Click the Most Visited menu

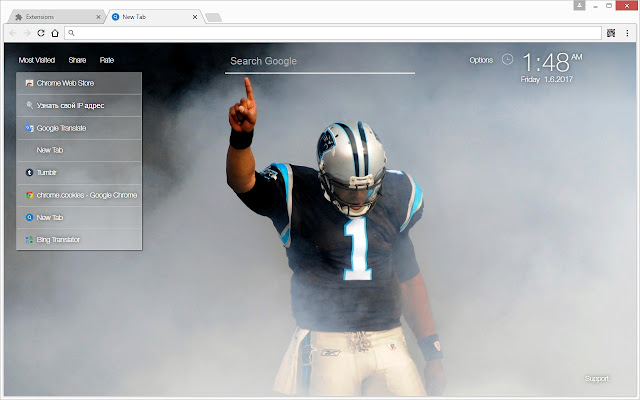37,60
